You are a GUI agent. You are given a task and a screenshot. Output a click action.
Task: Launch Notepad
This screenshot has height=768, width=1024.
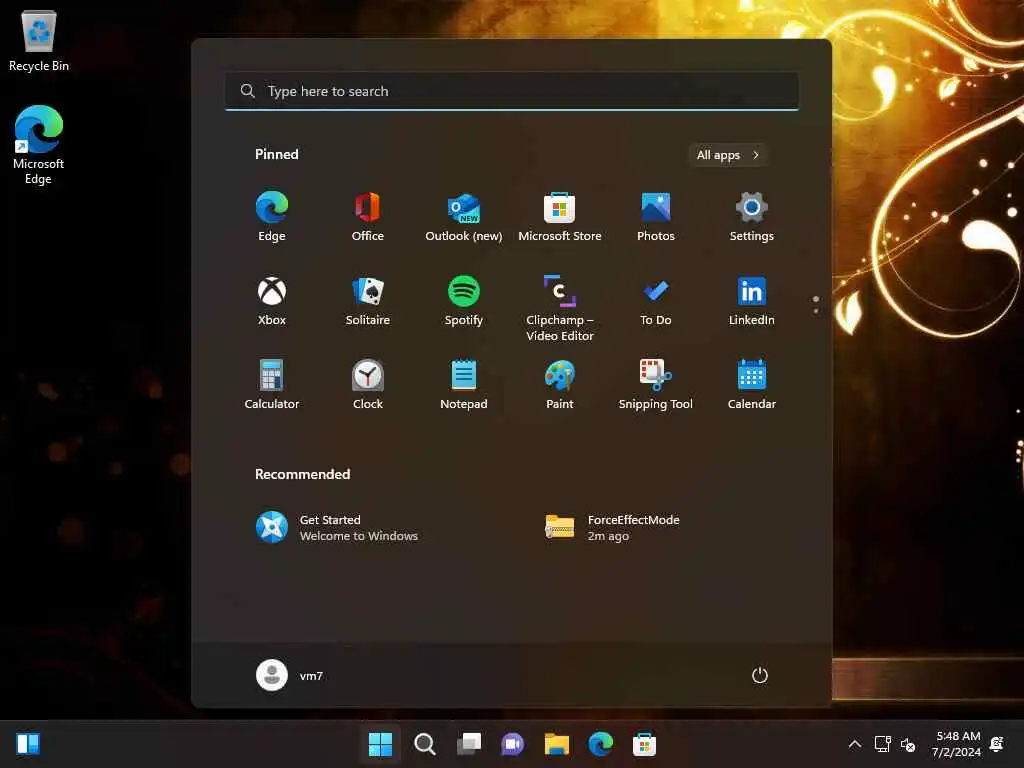coord(464,385)
